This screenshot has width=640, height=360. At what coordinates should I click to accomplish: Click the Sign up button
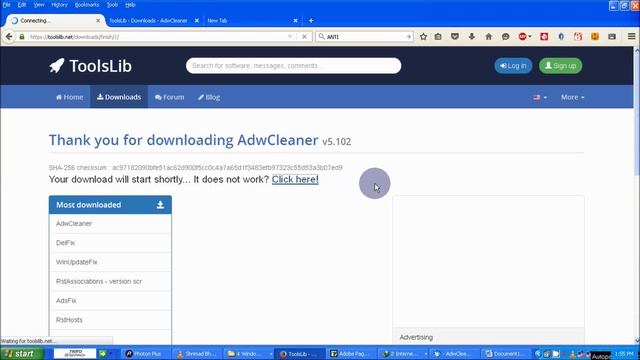tap(560, 66)
